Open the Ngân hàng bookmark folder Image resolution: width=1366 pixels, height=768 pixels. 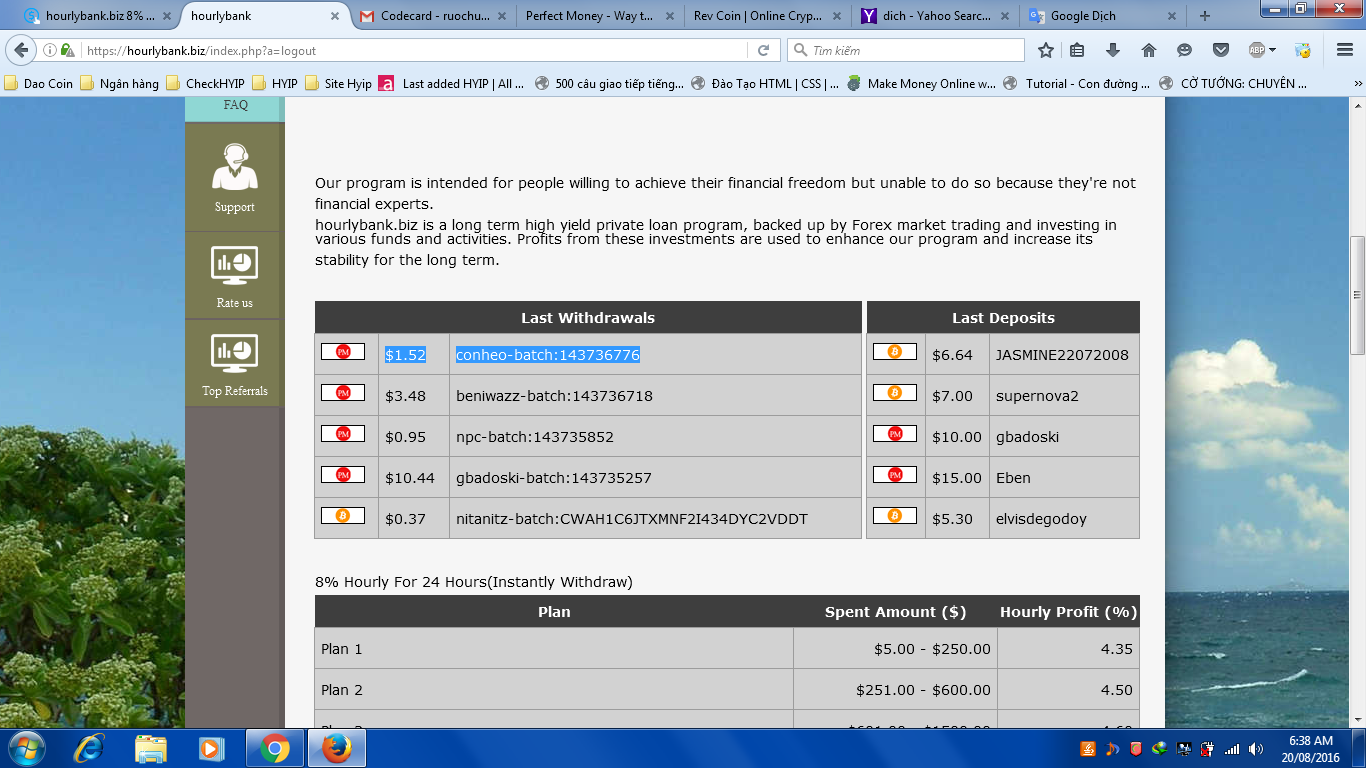(120, 84)
